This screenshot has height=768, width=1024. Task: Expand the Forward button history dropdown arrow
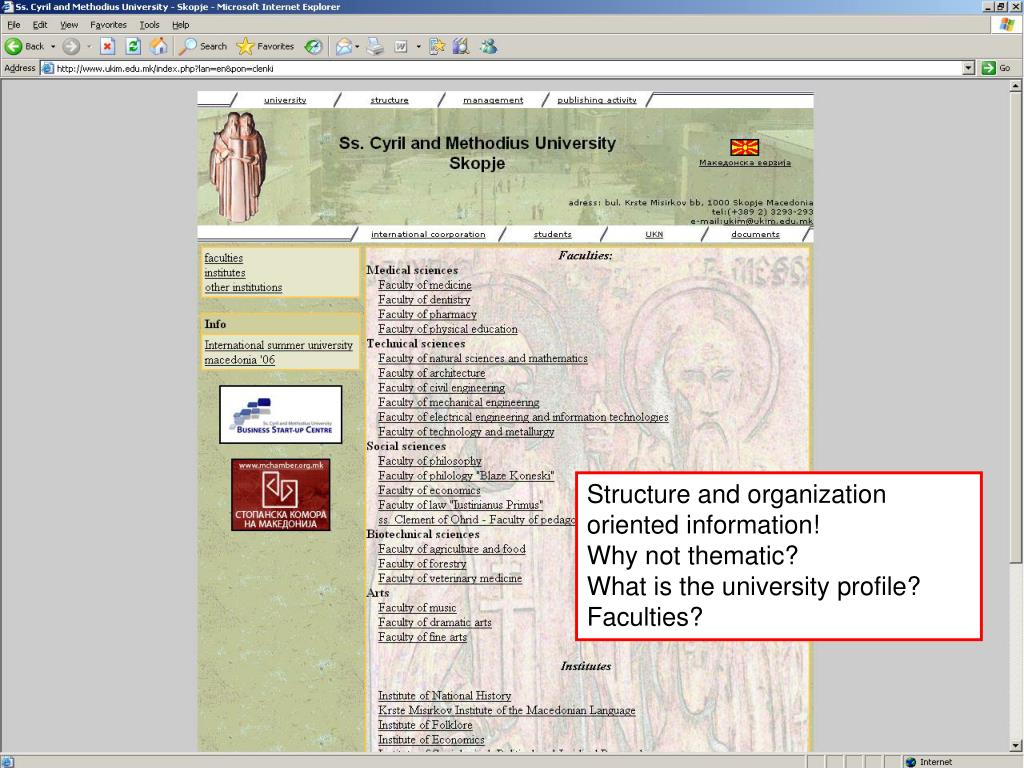pos(89,46)
